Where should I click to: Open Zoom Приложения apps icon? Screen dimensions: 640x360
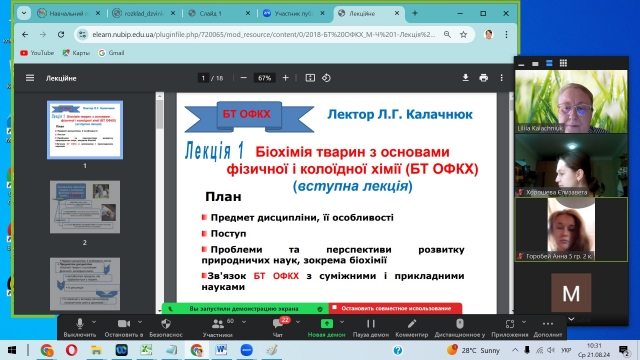(510, 328)
